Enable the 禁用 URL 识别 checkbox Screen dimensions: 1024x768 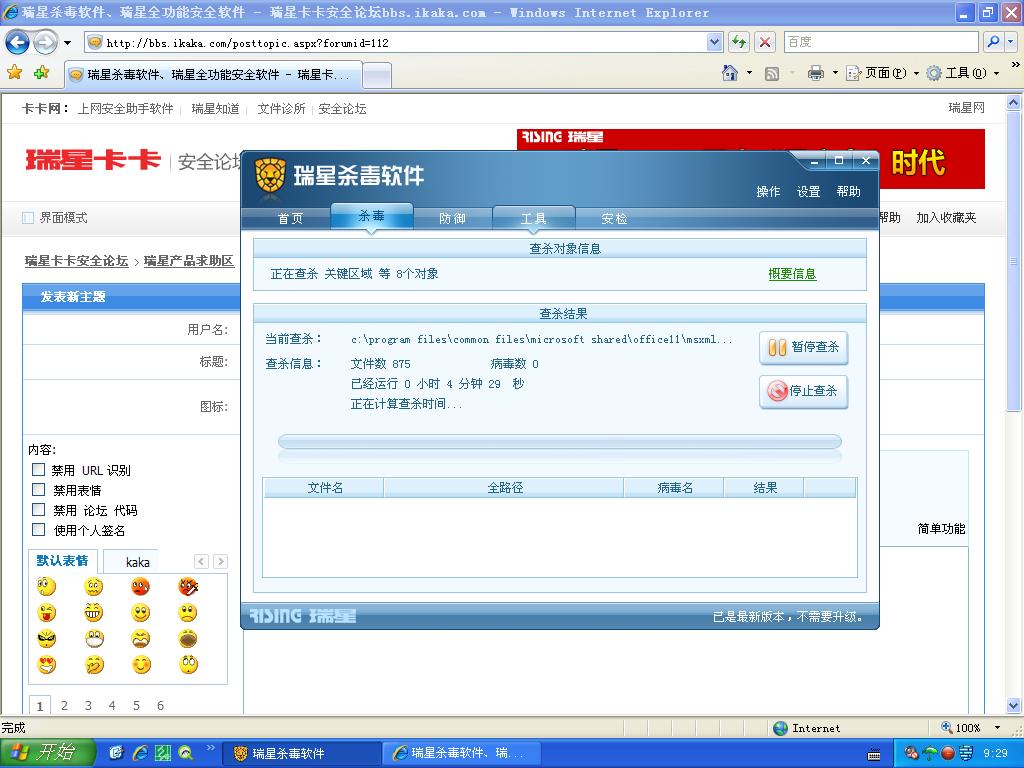pyautogui.click(x=39, y=470)
